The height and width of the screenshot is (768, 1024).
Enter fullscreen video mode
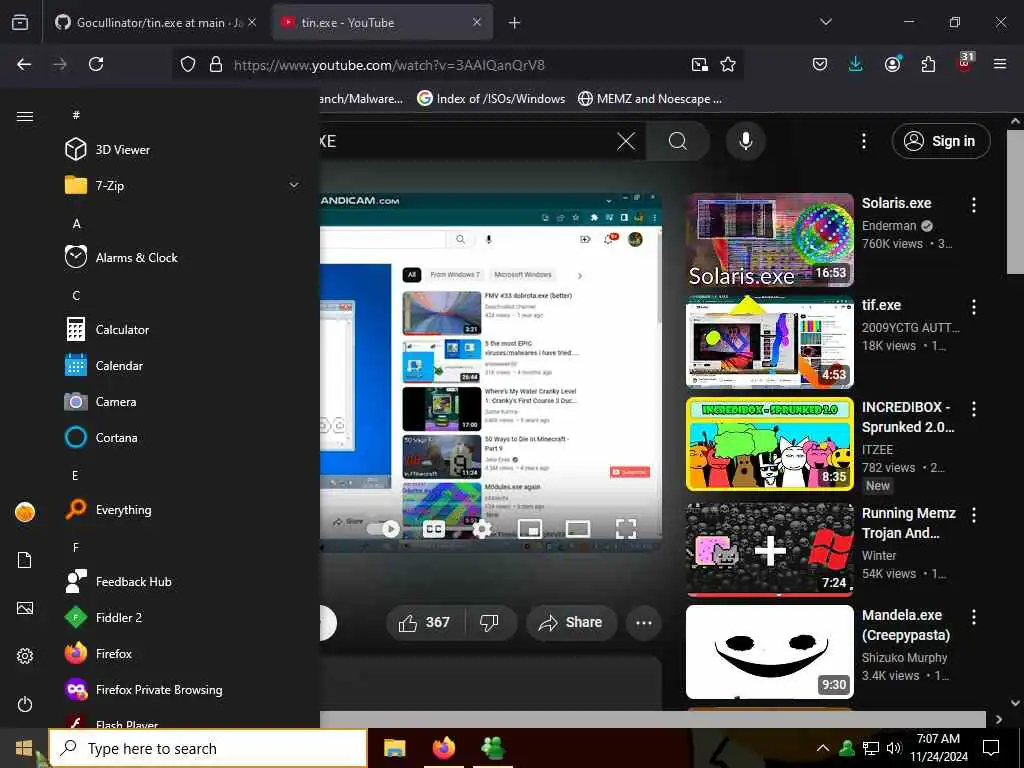click(x=626, y=528)
